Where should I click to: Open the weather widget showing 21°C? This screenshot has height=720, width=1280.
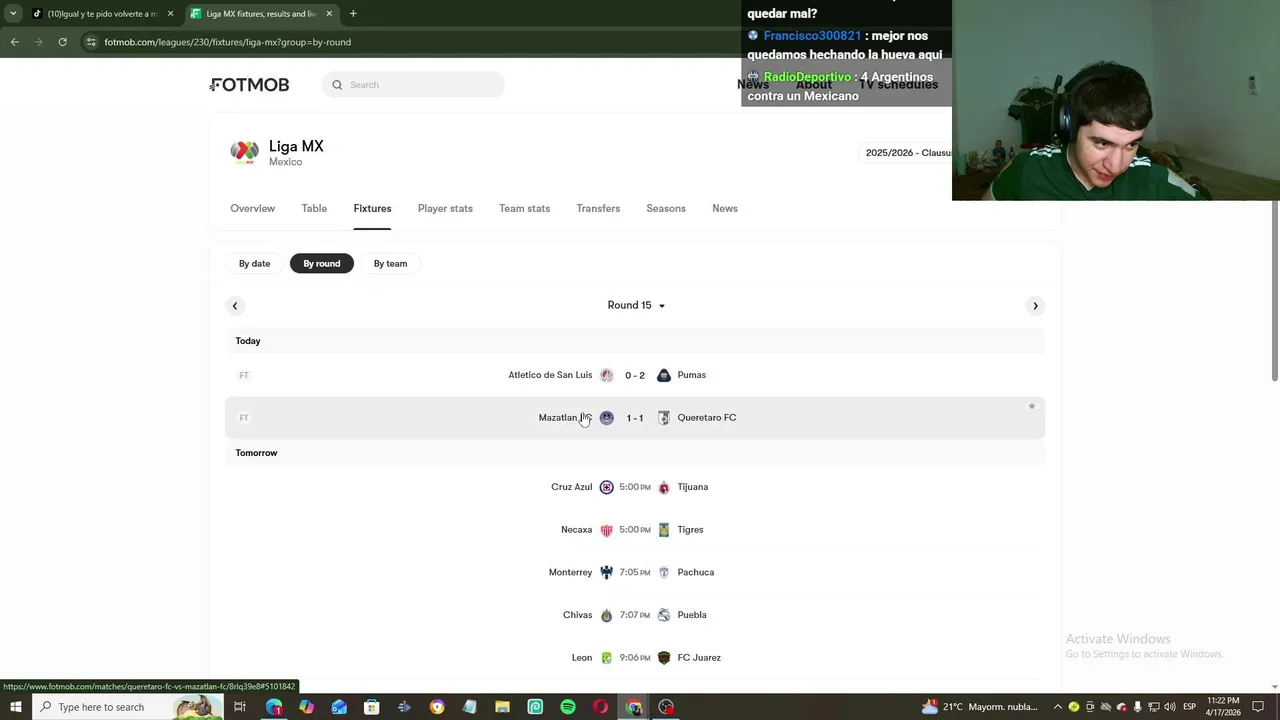click(x=980, y=707)
